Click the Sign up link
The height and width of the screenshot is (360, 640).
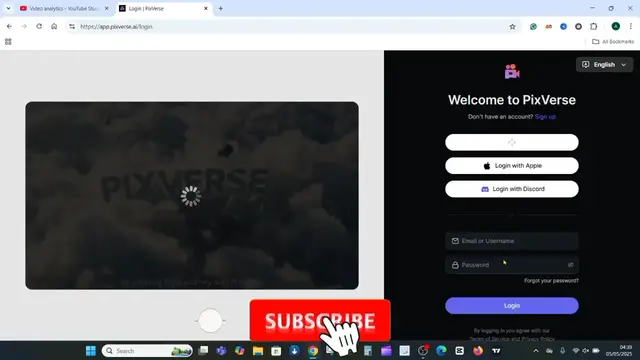[x=545, y=117]
